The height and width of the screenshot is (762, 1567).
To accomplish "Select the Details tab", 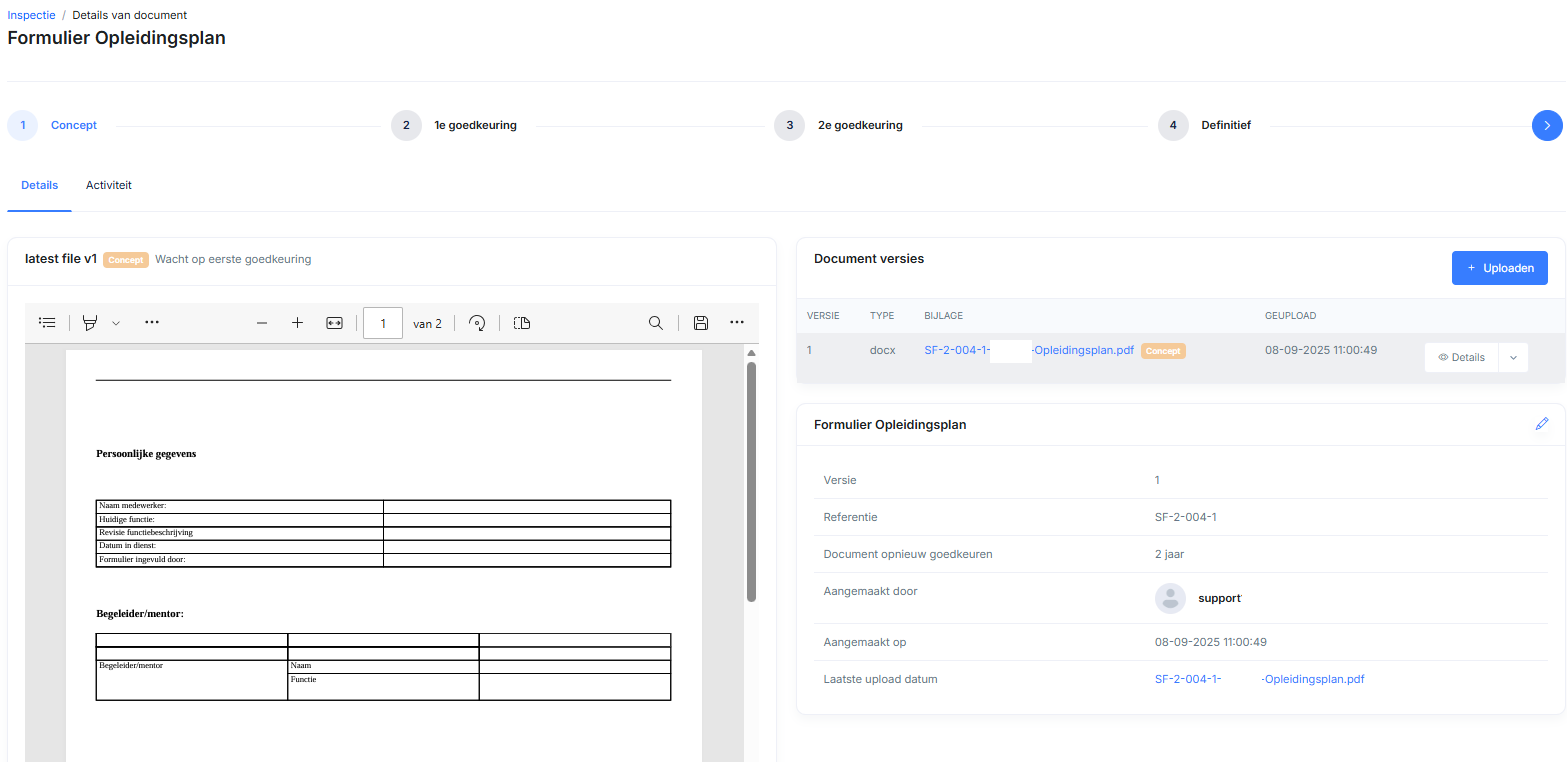I will click(x=40, y=186).
